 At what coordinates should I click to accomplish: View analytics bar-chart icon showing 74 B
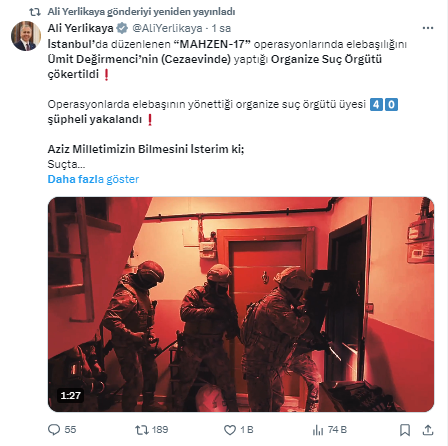(x=318, y=430)
